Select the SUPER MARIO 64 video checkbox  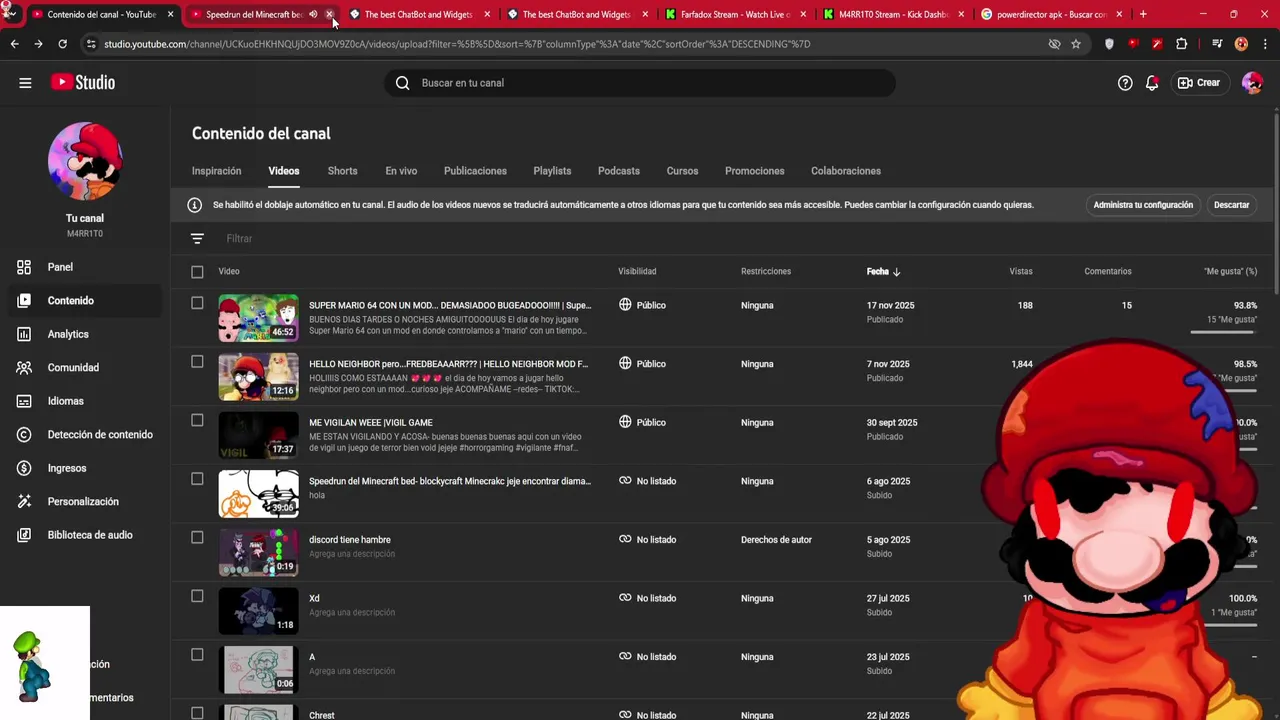(197, 303)
